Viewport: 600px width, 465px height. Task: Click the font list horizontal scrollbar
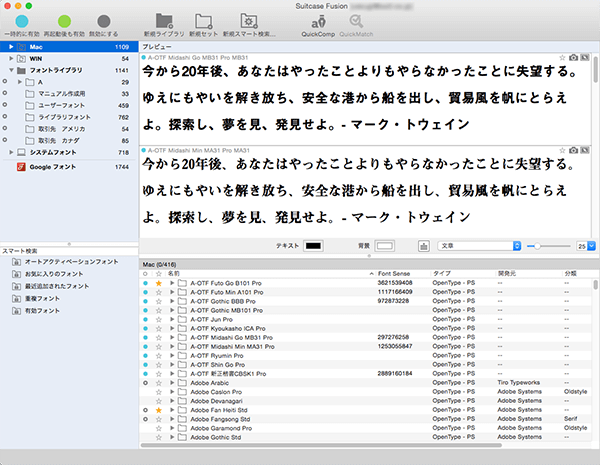pyautogui.click(x=321, y=445)
